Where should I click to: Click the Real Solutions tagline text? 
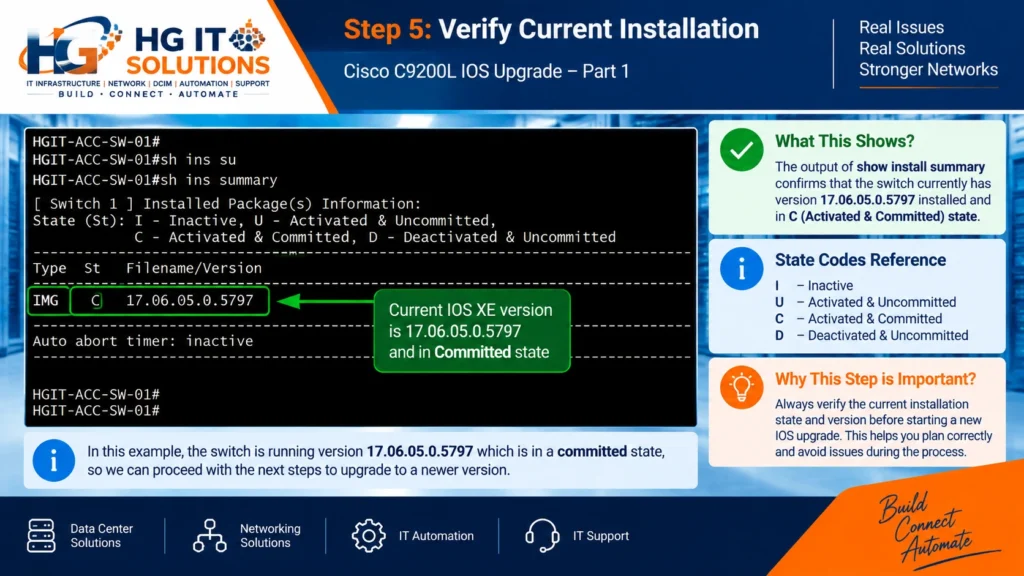pyautogui.click(x=912, y=48)
